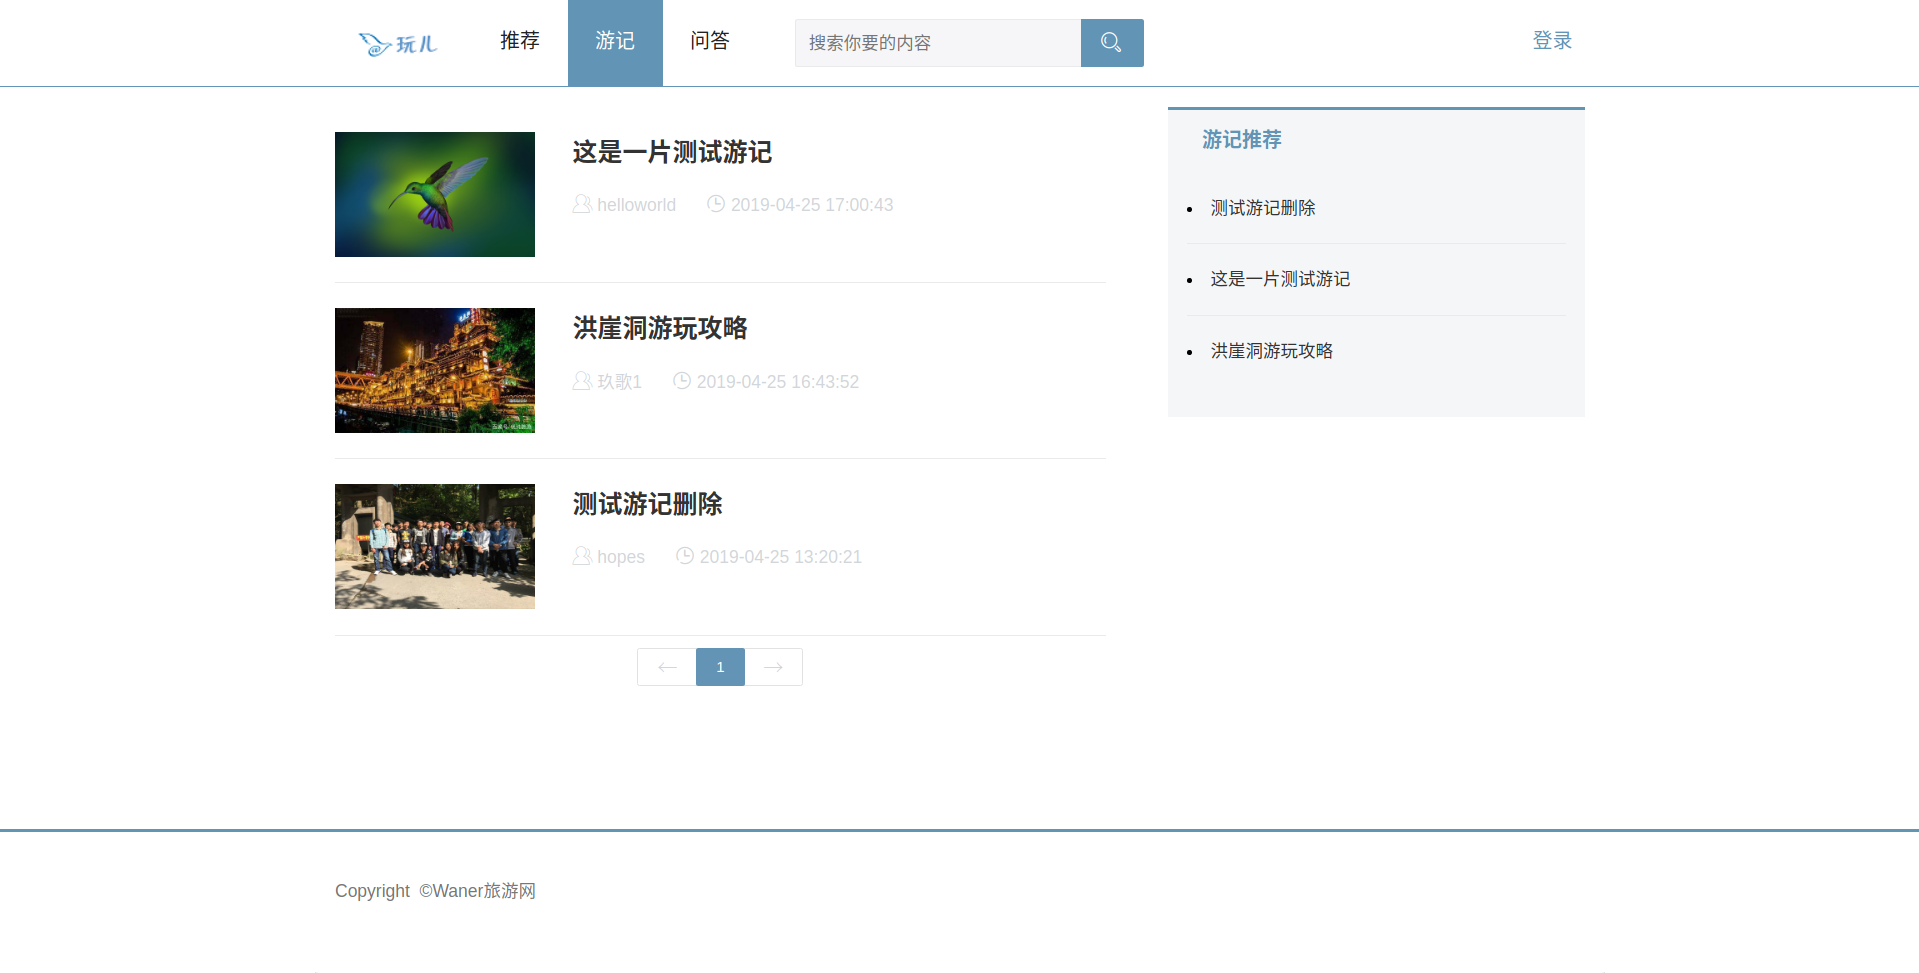Screen dimensions: 1919x973
Task: Click user icon beside 玖歌1
Action: 582,381
